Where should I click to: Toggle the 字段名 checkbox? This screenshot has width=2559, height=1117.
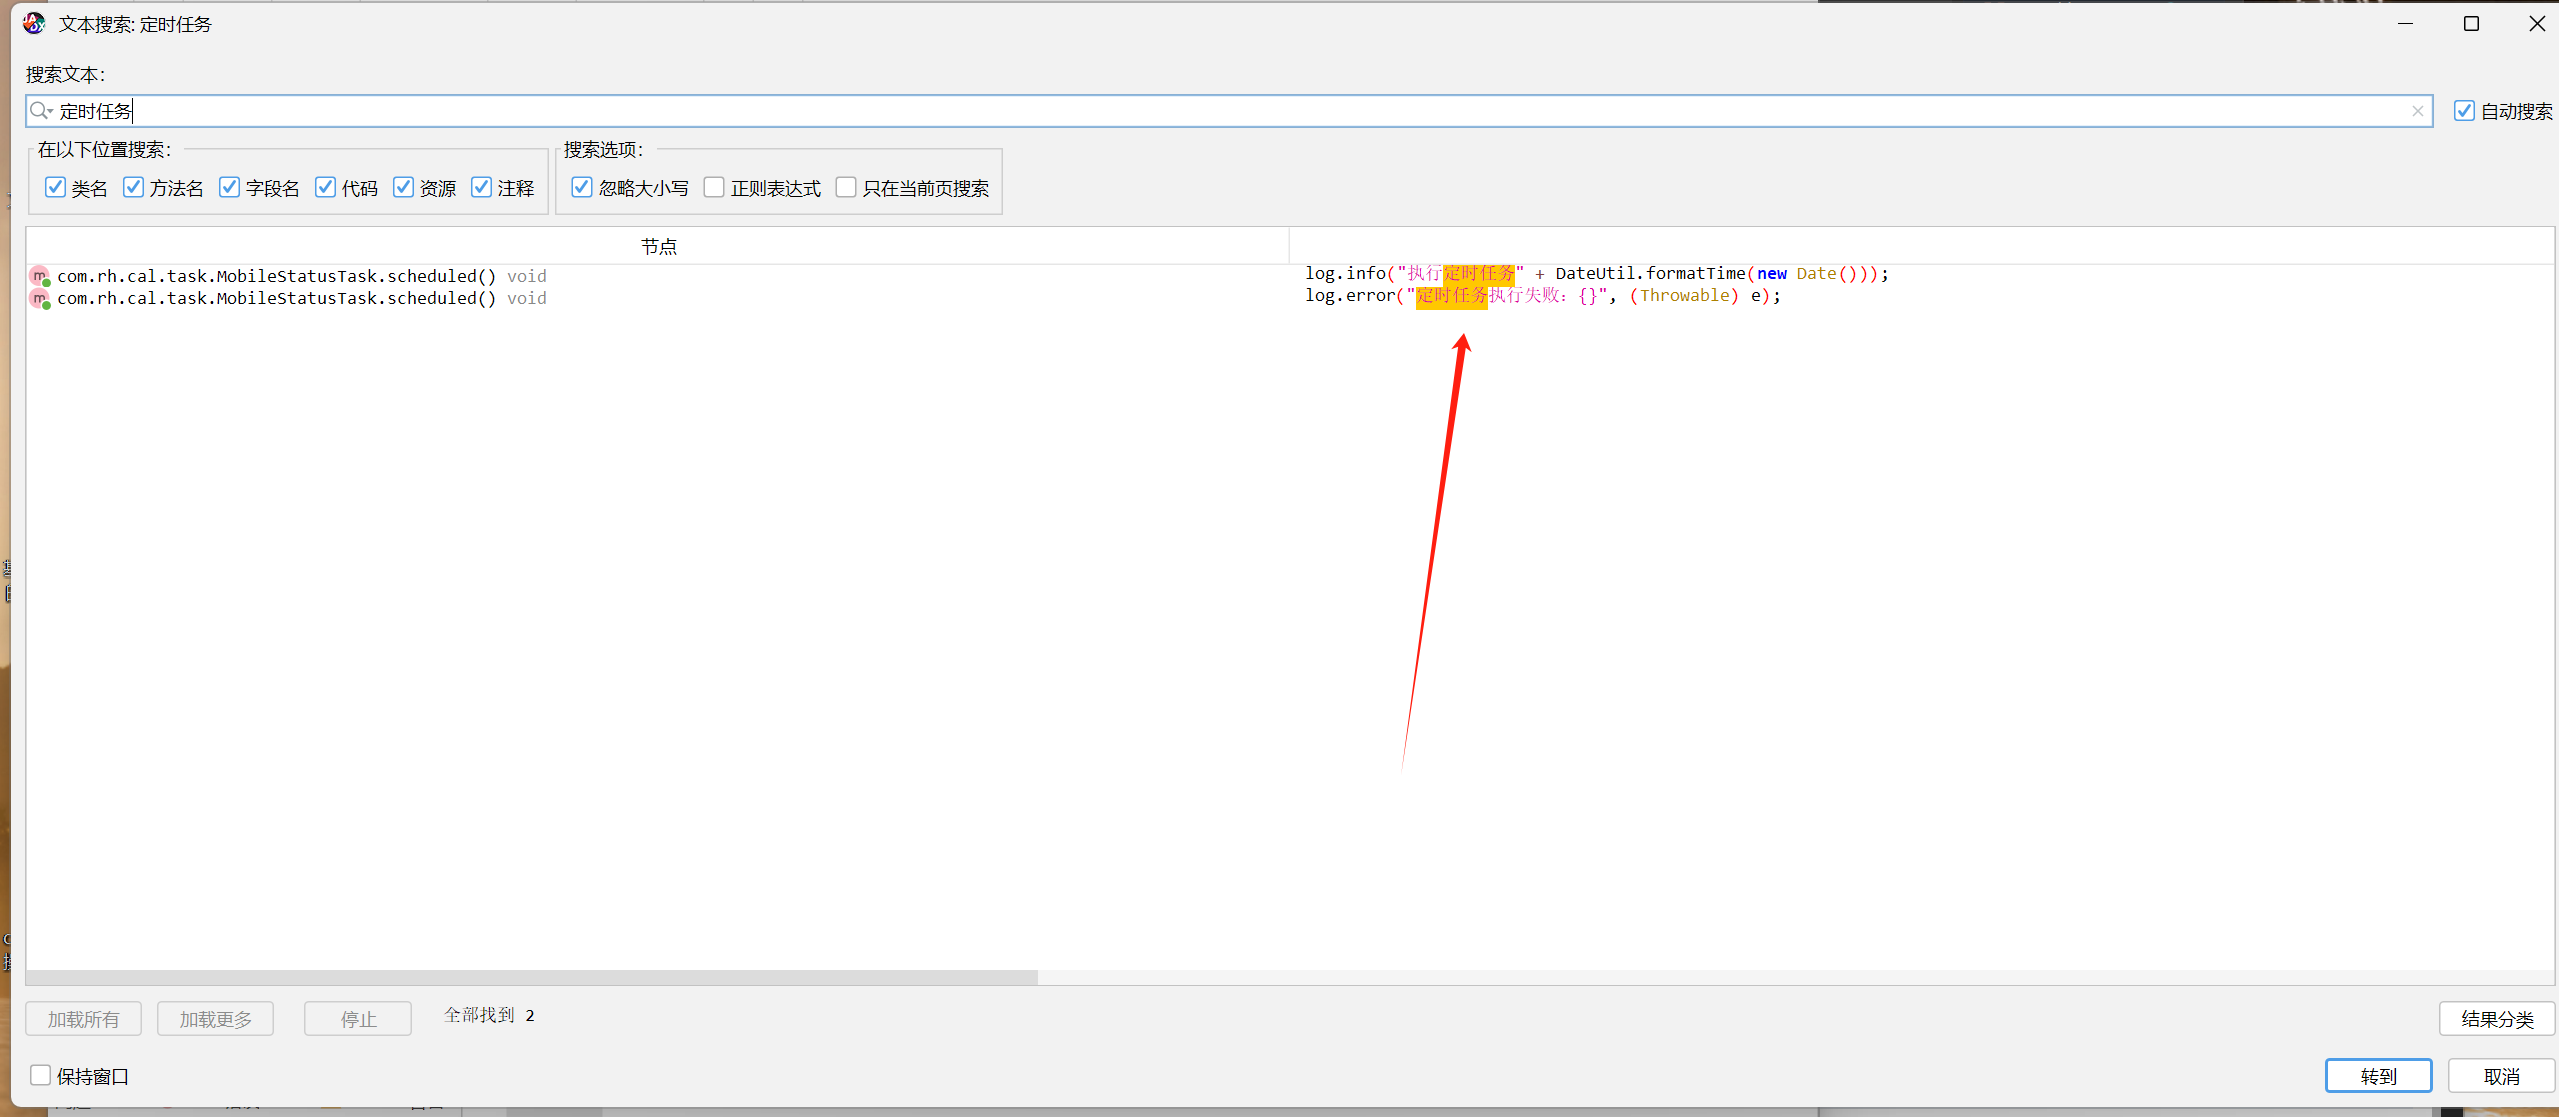[230, 188]
